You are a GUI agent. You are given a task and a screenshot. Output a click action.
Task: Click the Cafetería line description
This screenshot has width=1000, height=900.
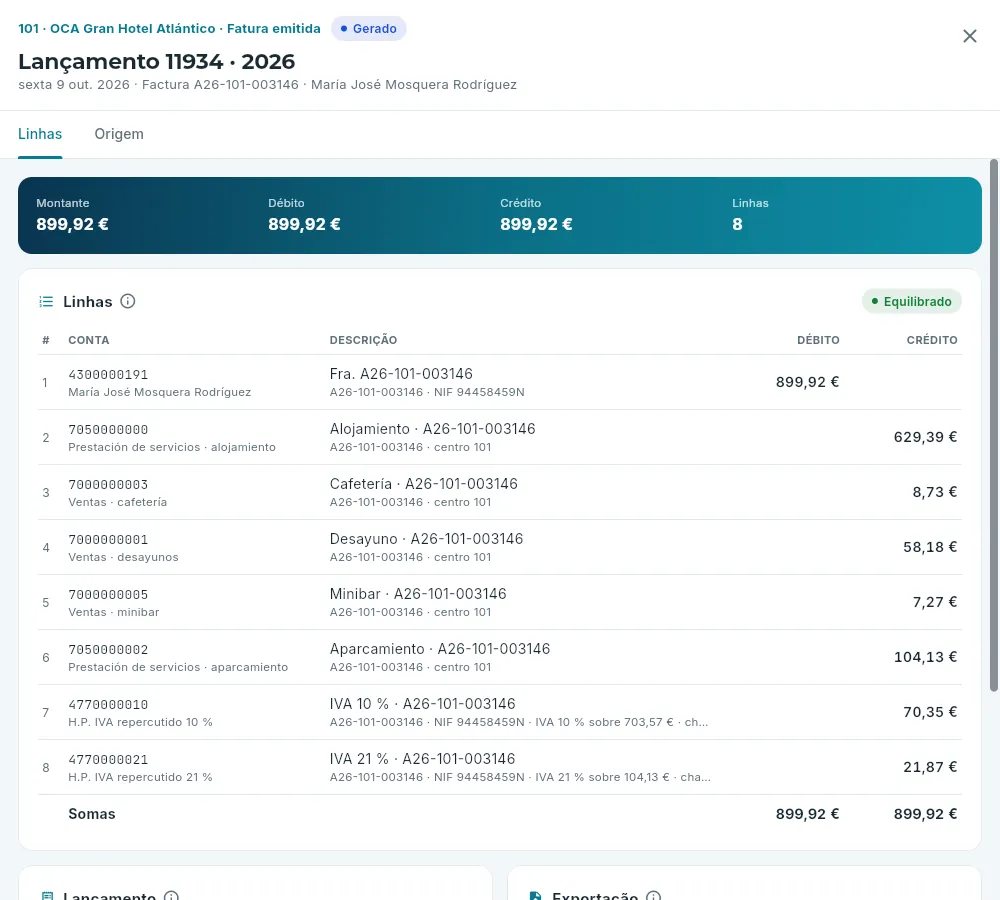pos(423,483)
